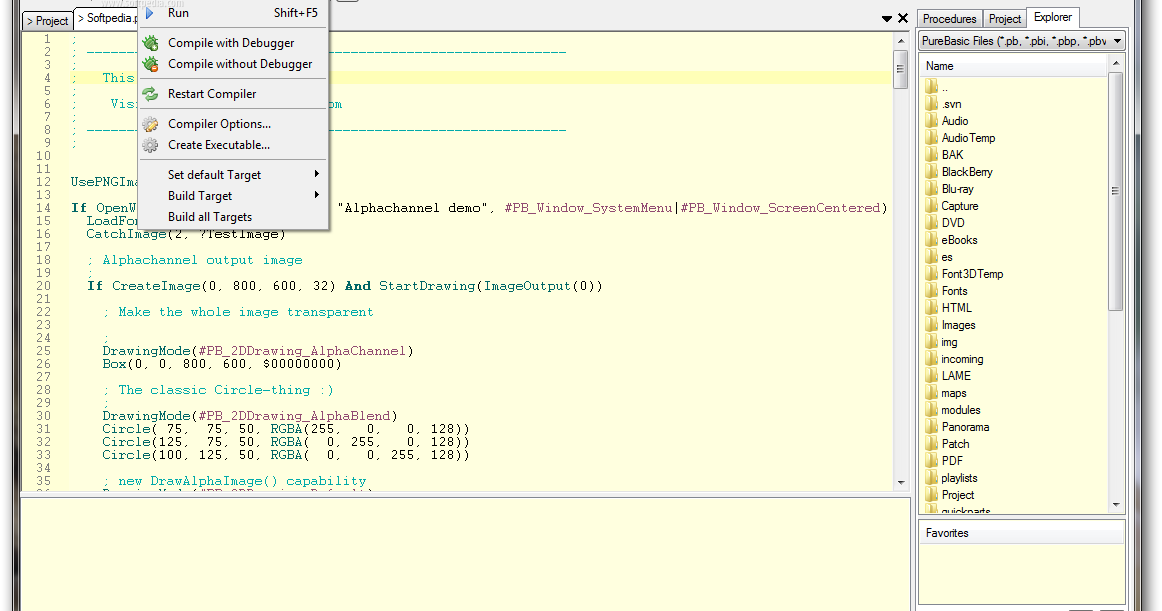This screenshot has height=611, width=1162.
Task: Switch to the Procedures tab
Action: click(x=949, y=19)
